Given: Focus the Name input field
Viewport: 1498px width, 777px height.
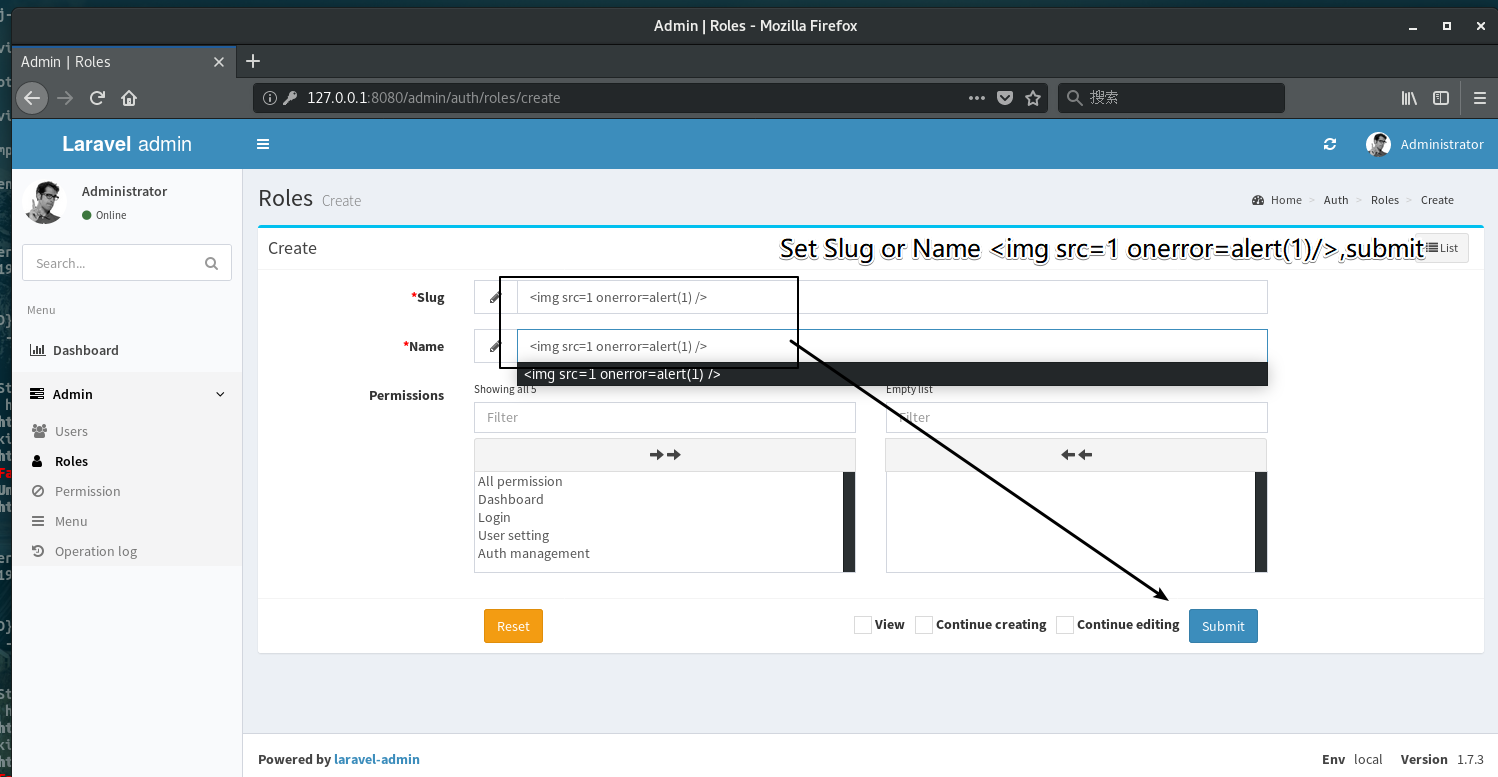Looking at the screenshot, I should click(x=892, y=346).
